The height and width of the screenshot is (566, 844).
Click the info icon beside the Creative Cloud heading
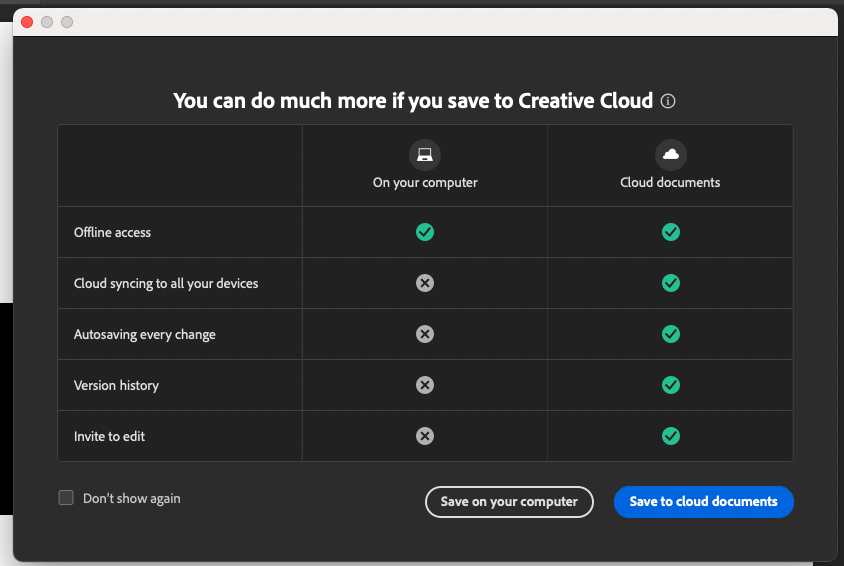point(669,101)
